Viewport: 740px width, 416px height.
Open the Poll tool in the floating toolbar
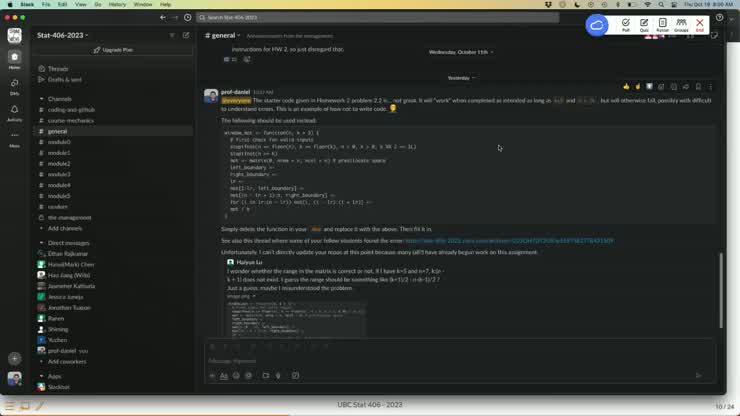tap(626, 24)
